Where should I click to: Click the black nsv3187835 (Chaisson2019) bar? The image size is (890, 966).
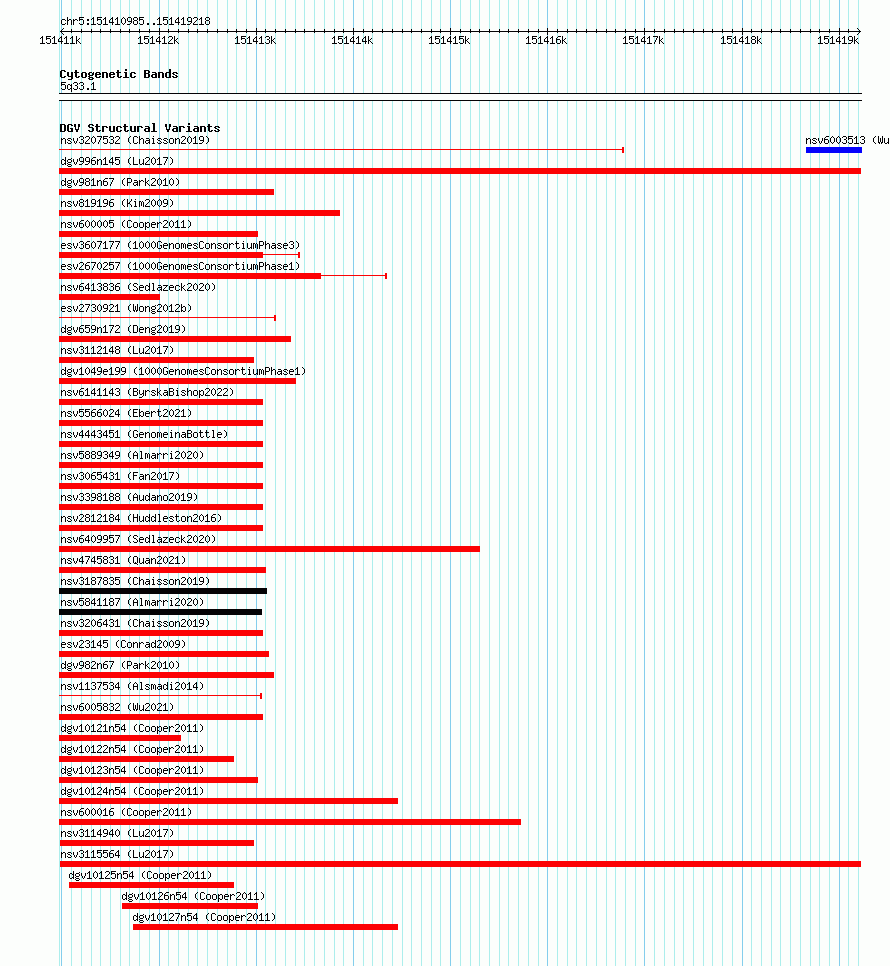coord(163,591)
